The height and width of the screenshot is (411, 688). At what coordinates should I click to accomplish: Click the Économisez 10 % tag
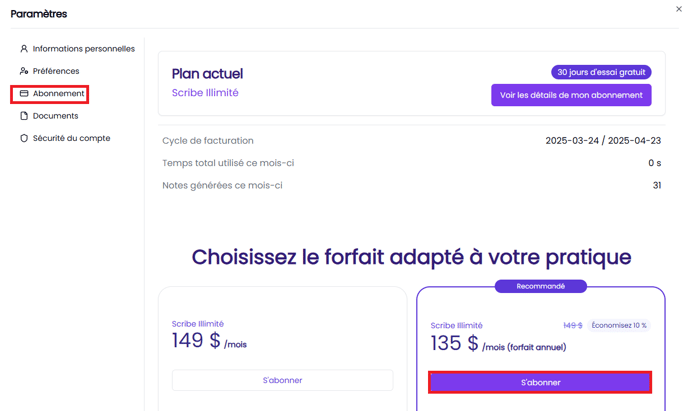[x=618, y=325]
